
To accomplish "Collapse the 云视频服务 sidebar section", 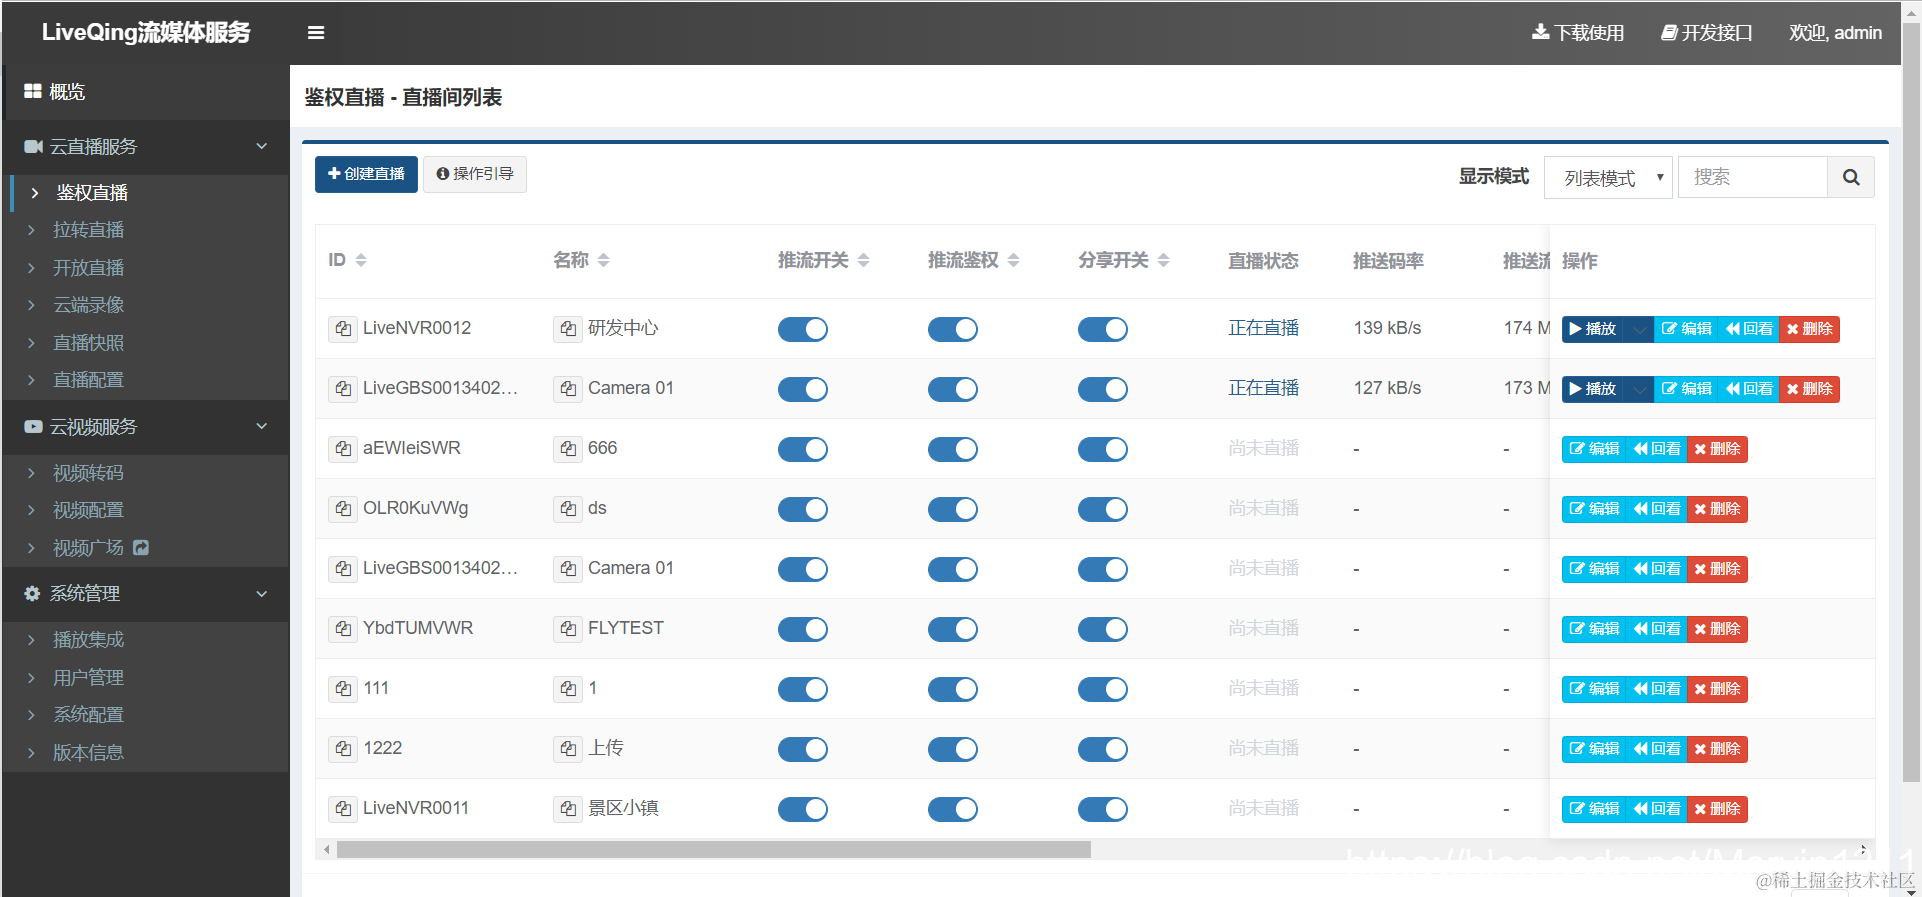I will (146, 427).
